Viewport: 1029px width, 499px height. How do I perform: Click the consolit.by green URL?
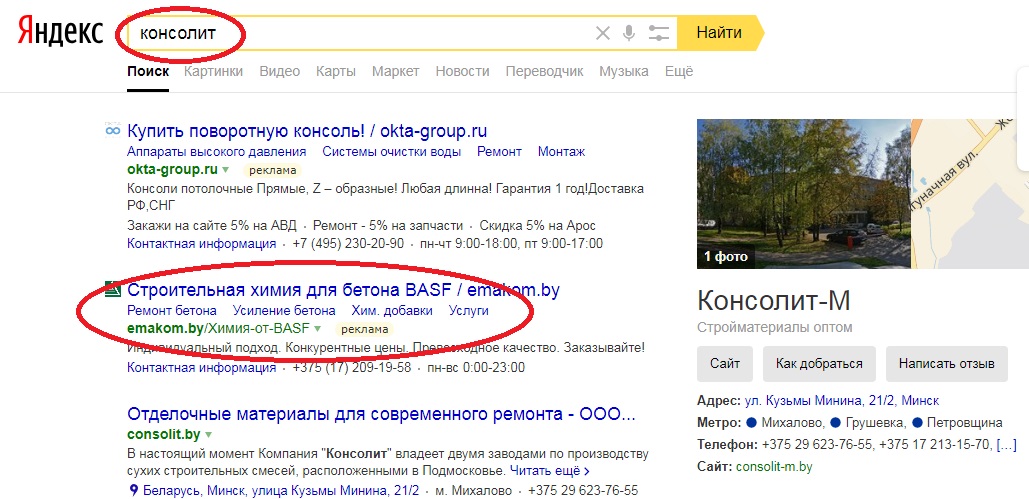pyautogui.click(x=163, y=435)
